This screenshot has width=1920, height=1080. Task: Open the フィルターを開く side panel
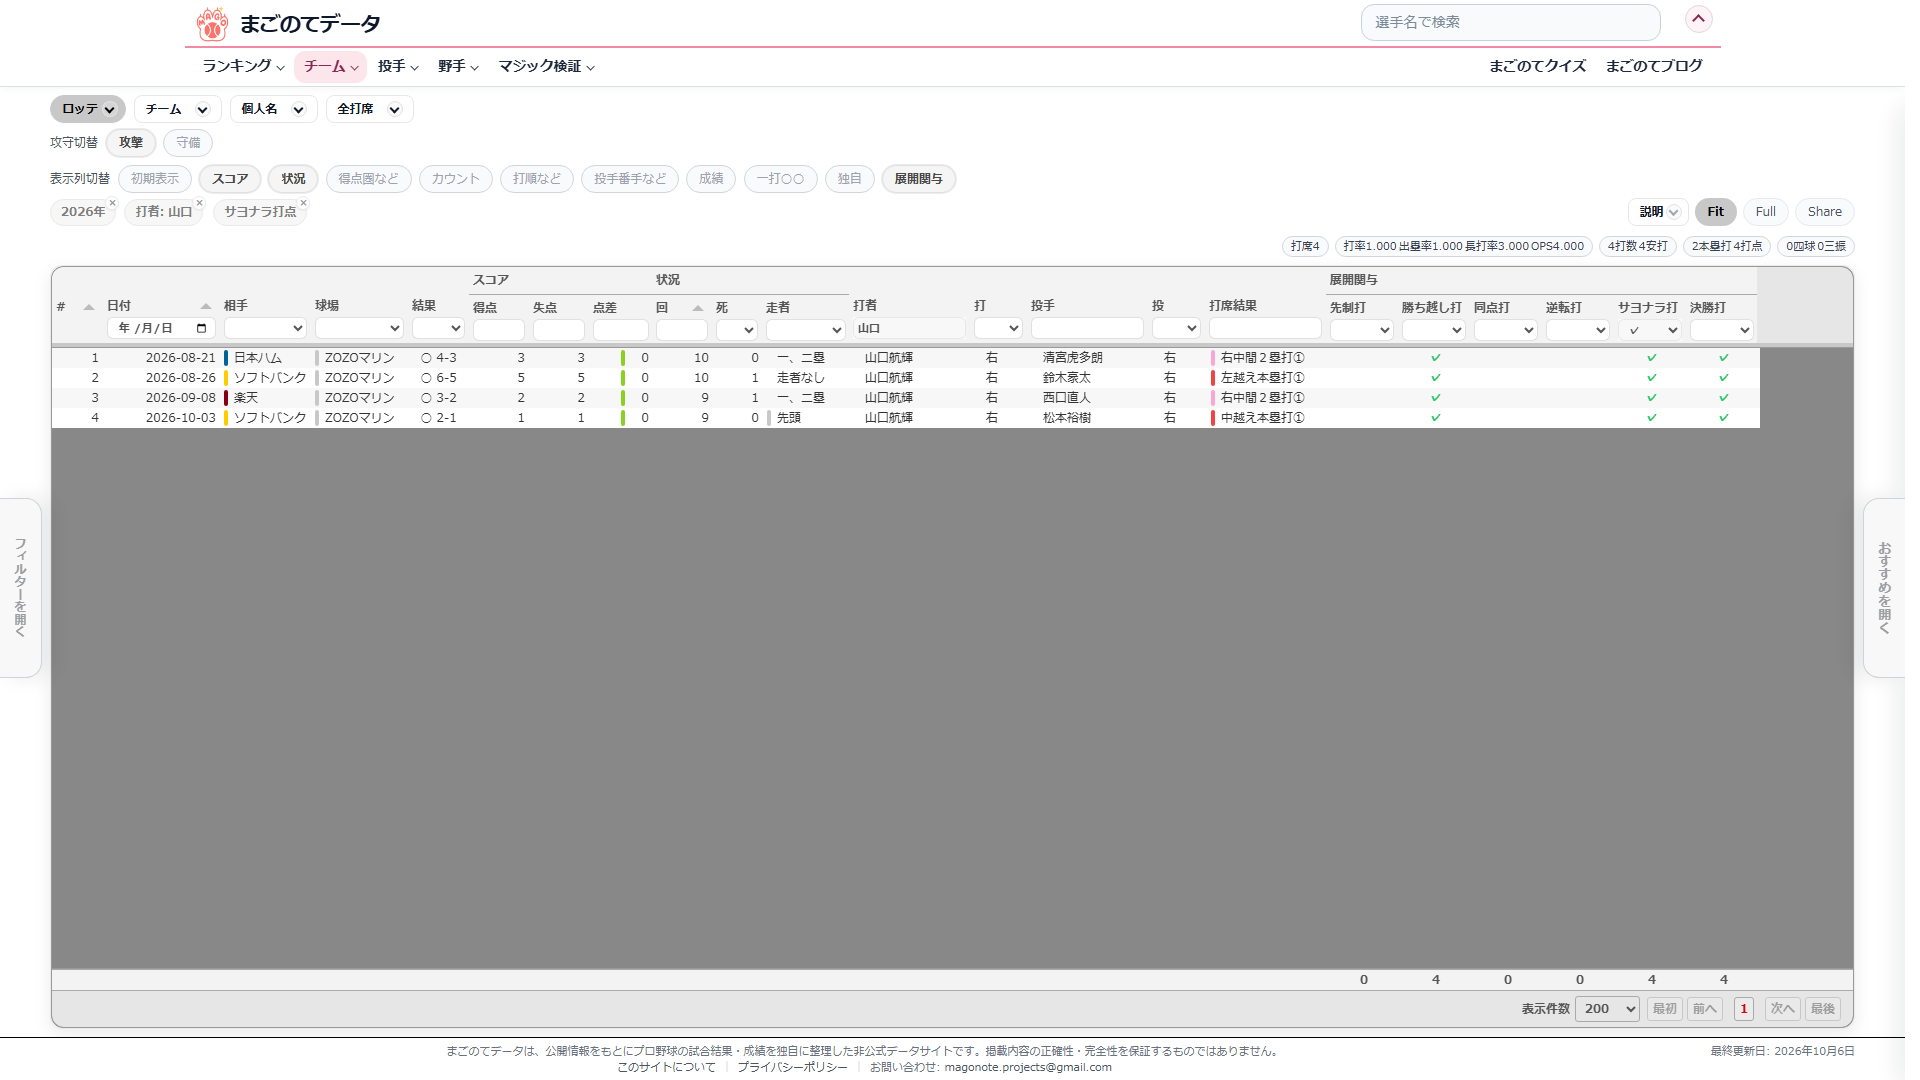pos(20,588)
